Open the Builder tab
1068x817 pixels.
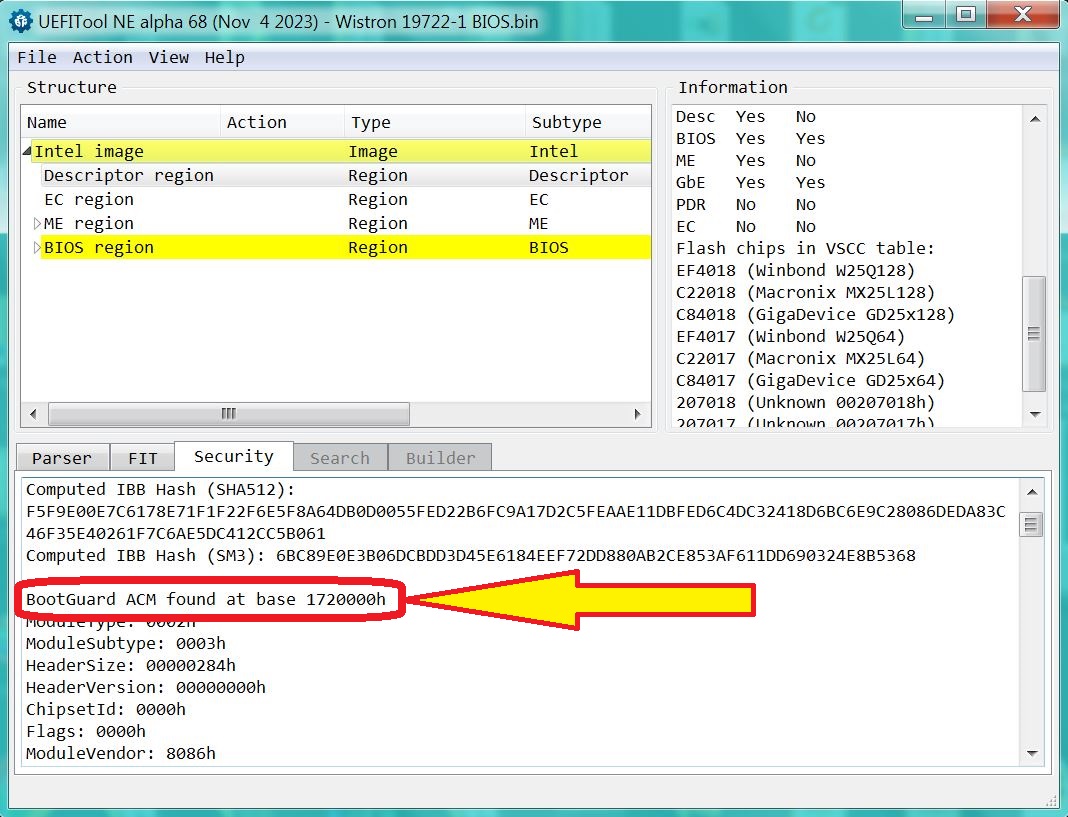pyautogui.click(x=440, y=457)
